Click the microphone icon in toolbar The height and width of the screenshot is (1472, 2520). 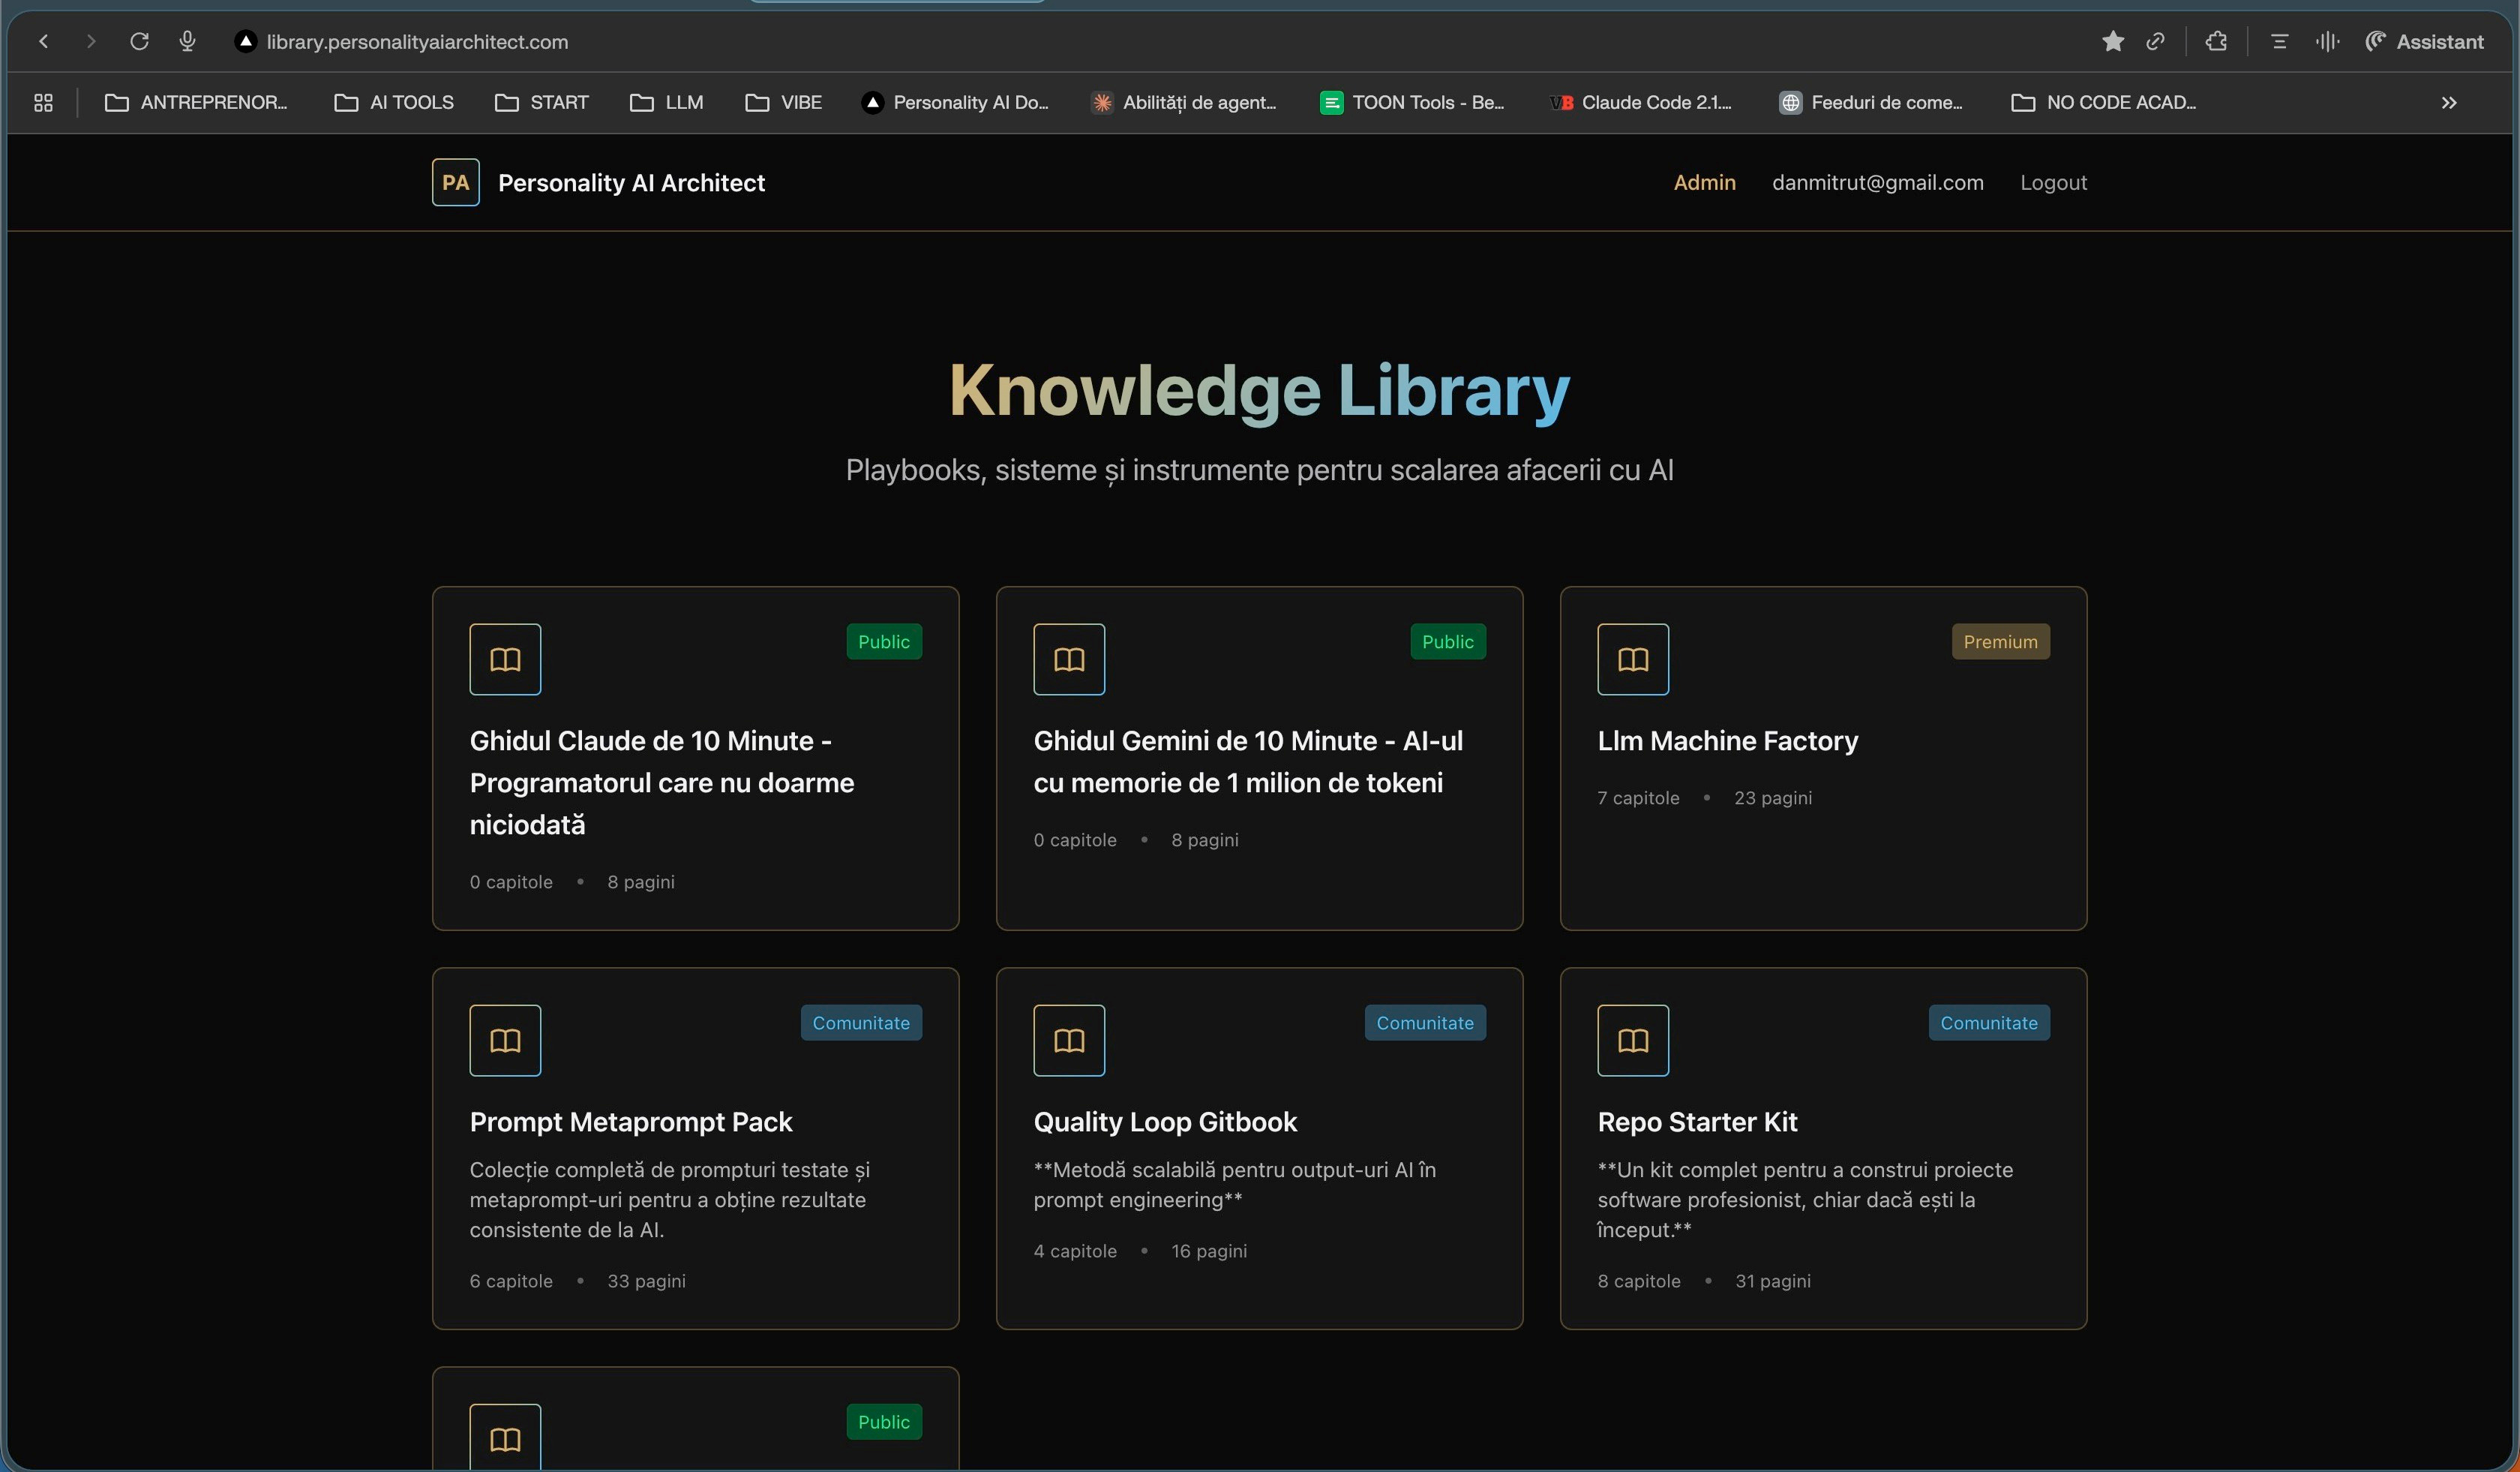click(187, 41)
